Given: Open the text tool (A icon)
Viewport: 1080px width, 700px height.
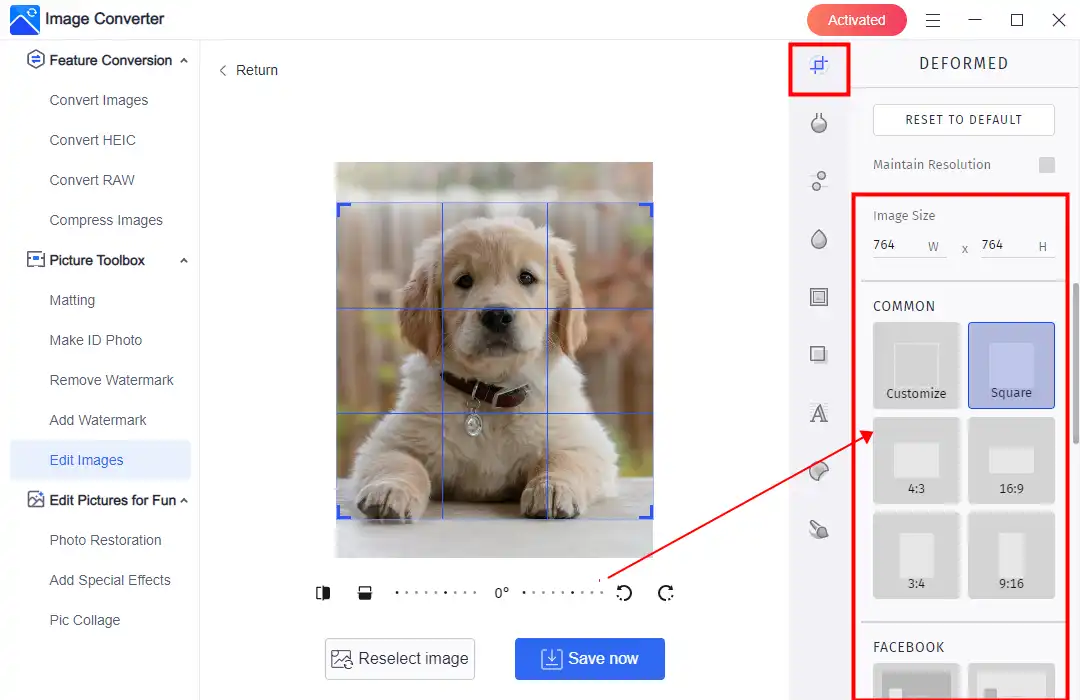Looking at the screenshot, I should (x=819, y=413).
